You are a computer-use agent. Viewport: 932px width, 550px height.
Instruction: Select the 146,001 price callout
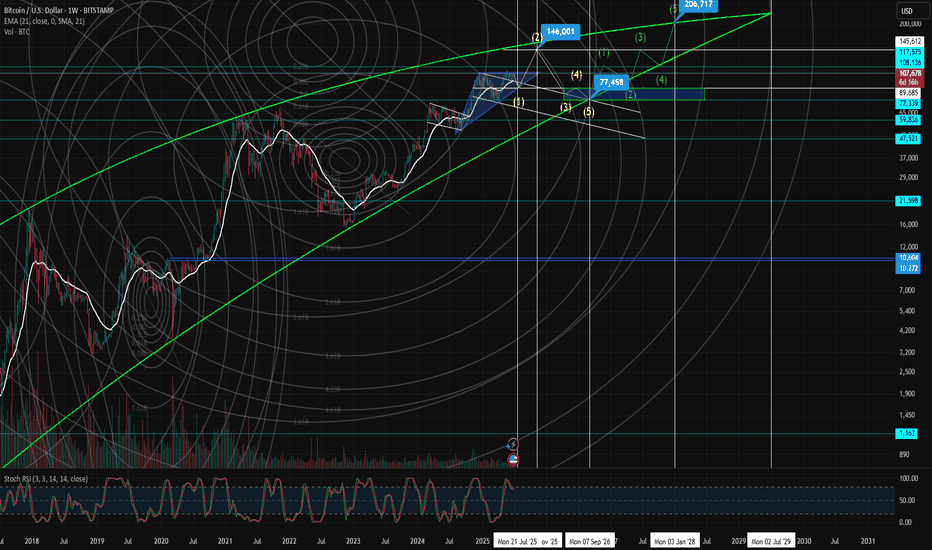pos(560,32)
